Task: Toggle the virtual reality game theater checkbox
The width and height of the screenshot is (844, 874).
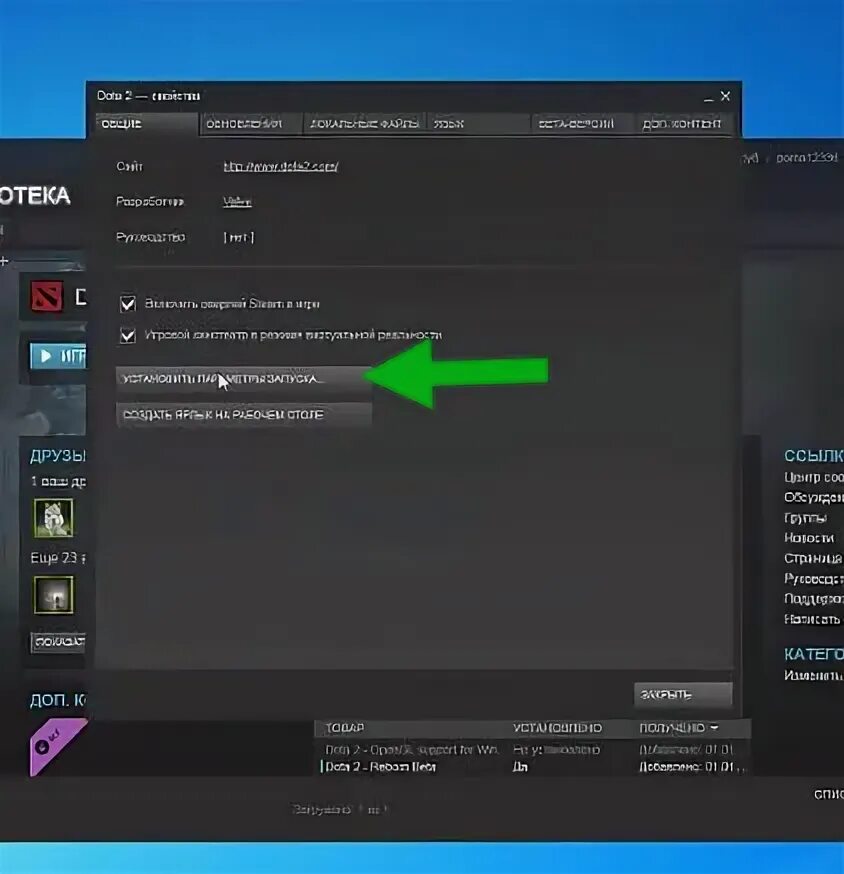Action: [128, 336]
